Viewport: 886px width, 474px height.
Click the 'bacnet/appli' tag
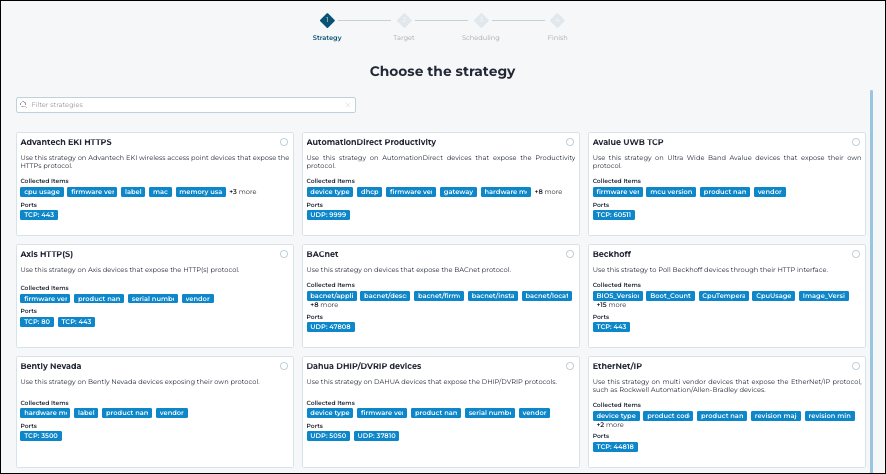pyautogui.click(x=331, y=296)
